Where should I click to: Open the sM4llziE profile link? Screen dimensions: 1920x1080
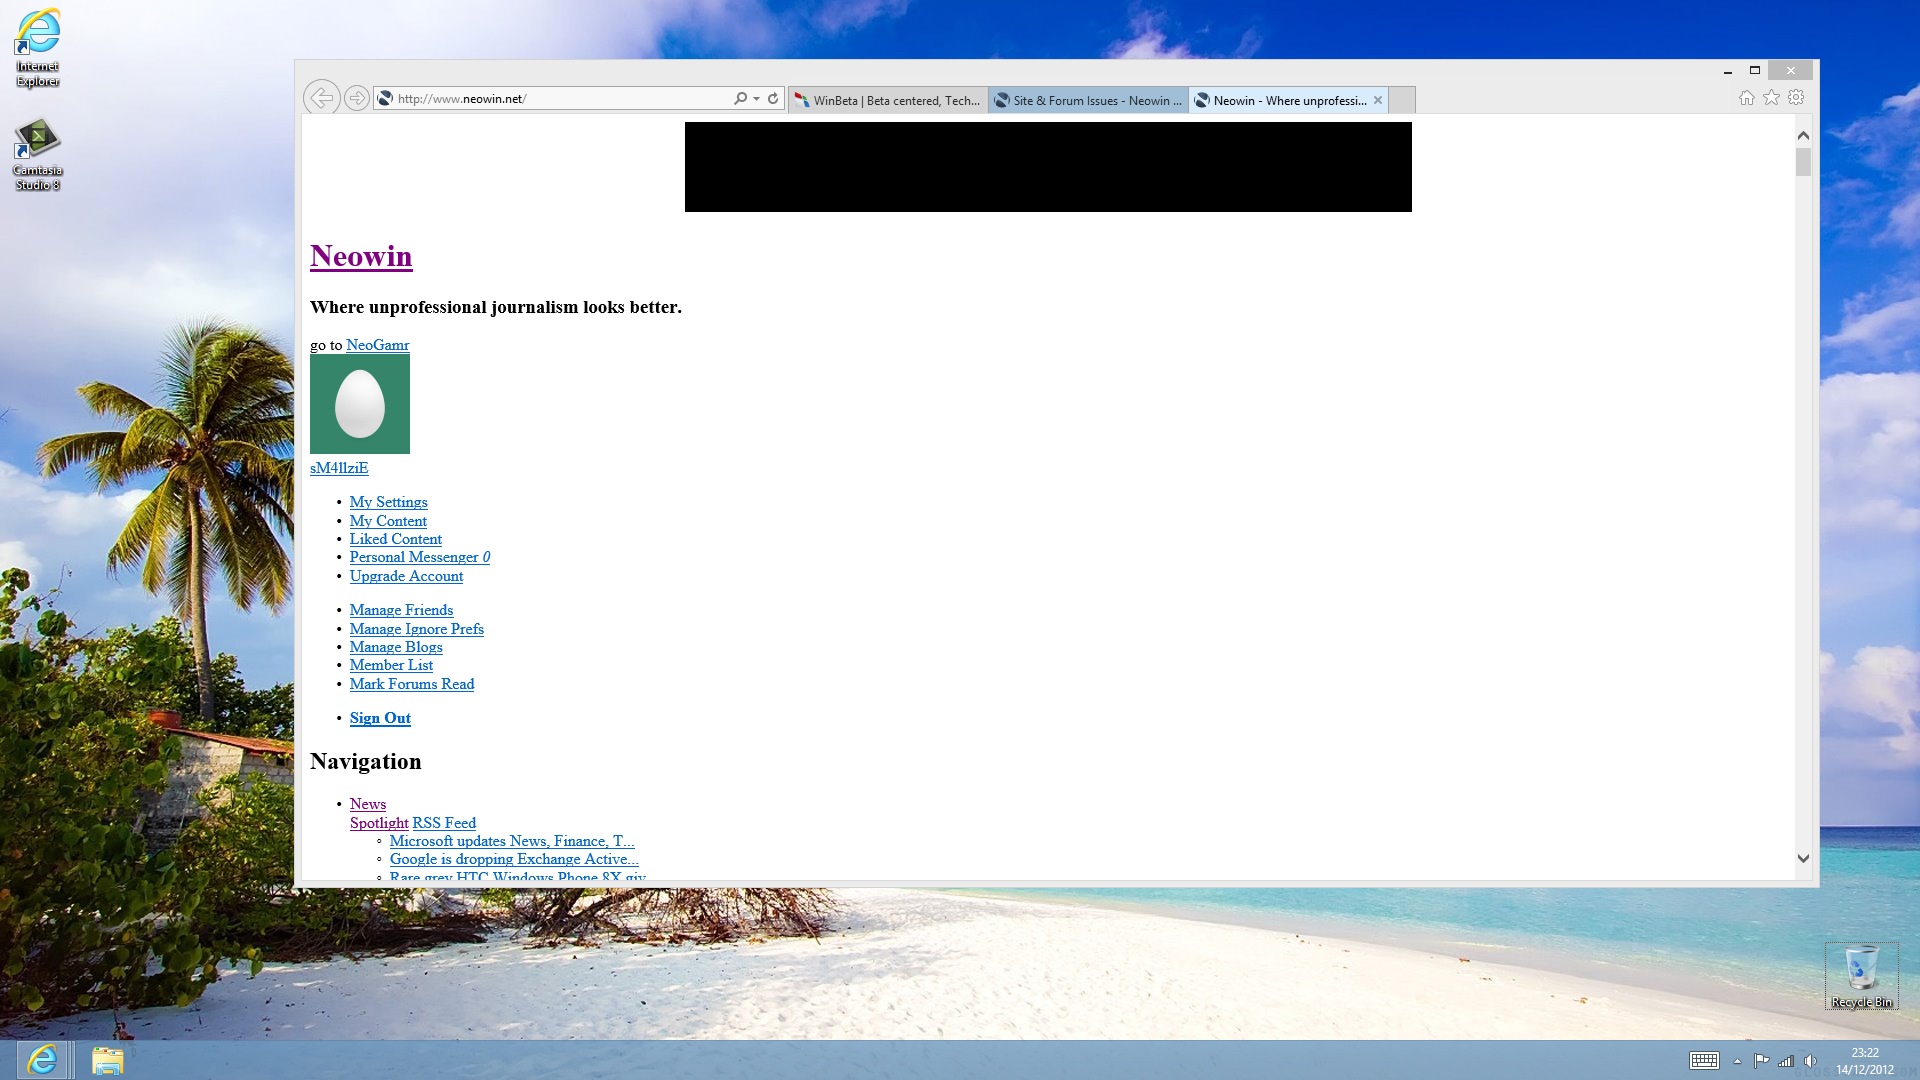click(339, 468)
